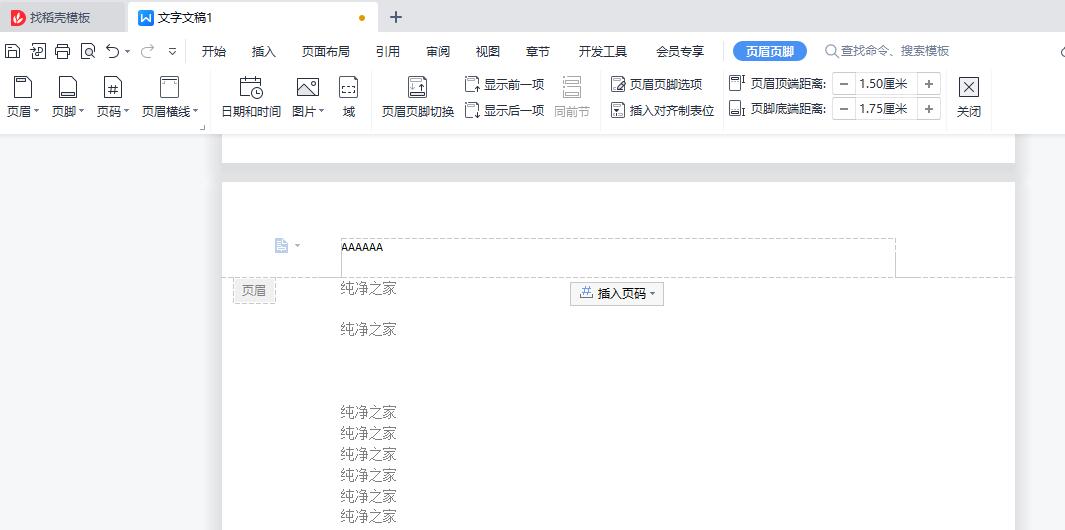Click the Date and Time icon
The height and width of the screenshot is (530, 1065).
tap(251, 88)
